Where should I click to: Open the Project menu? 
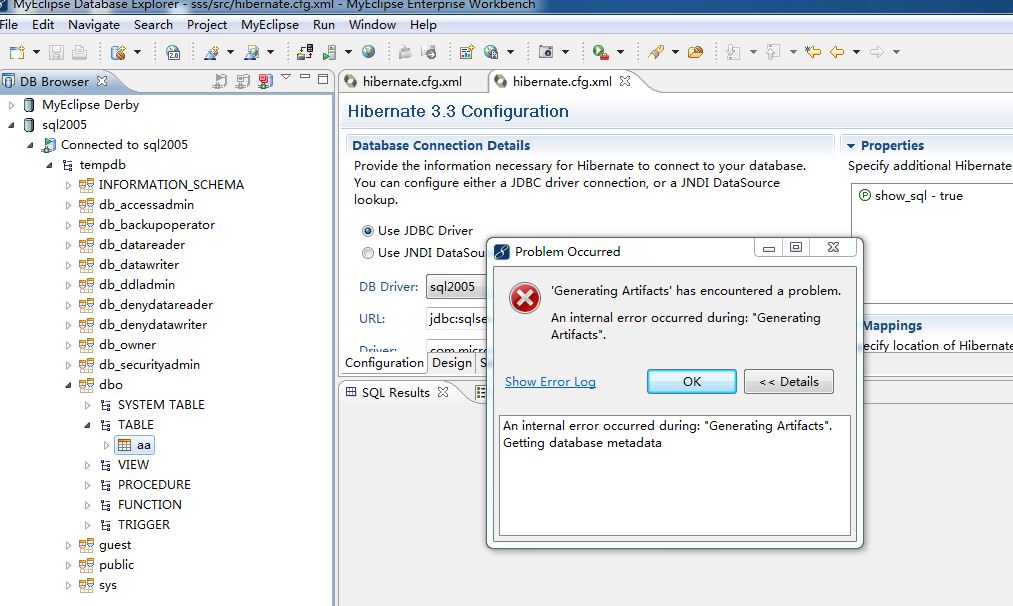(x=207, y=25)
